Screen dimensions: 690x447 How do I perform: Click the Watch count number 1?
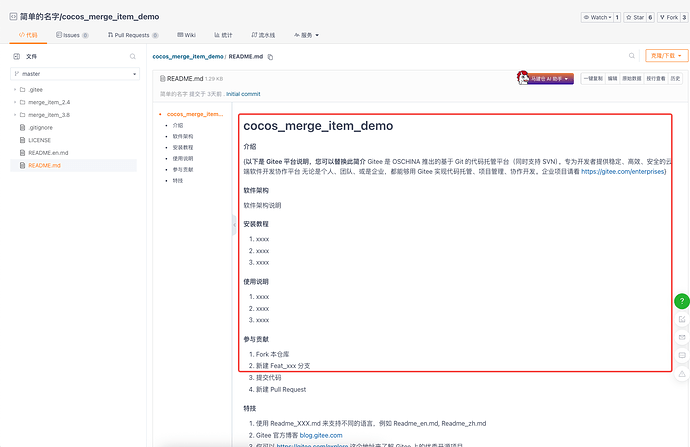[x=617, y=18]
